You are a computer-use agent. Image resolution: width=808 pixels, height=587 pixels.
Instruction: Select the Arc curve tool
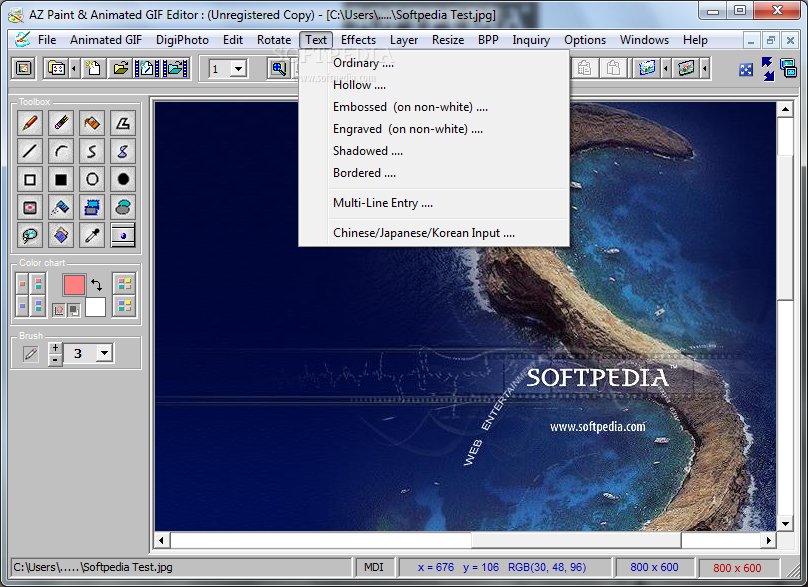pos(61,151)
